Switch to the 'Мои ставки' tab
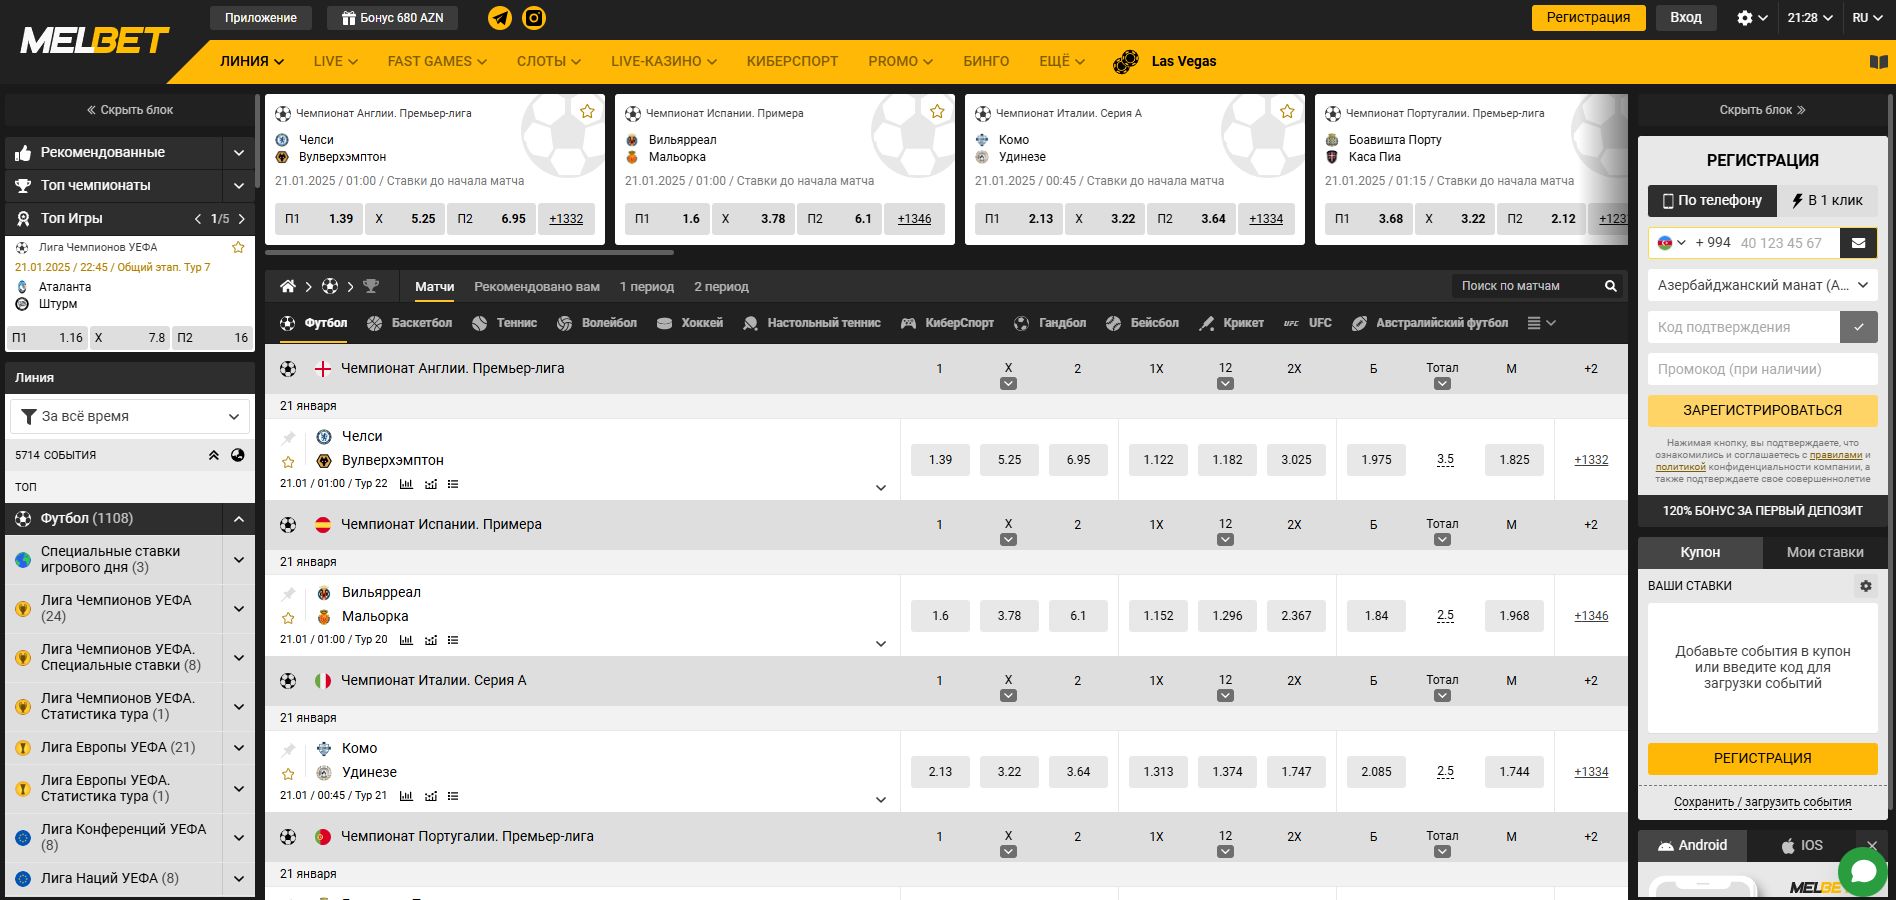The height and width of the screenshot is (900, 1896). (1824, 552)
